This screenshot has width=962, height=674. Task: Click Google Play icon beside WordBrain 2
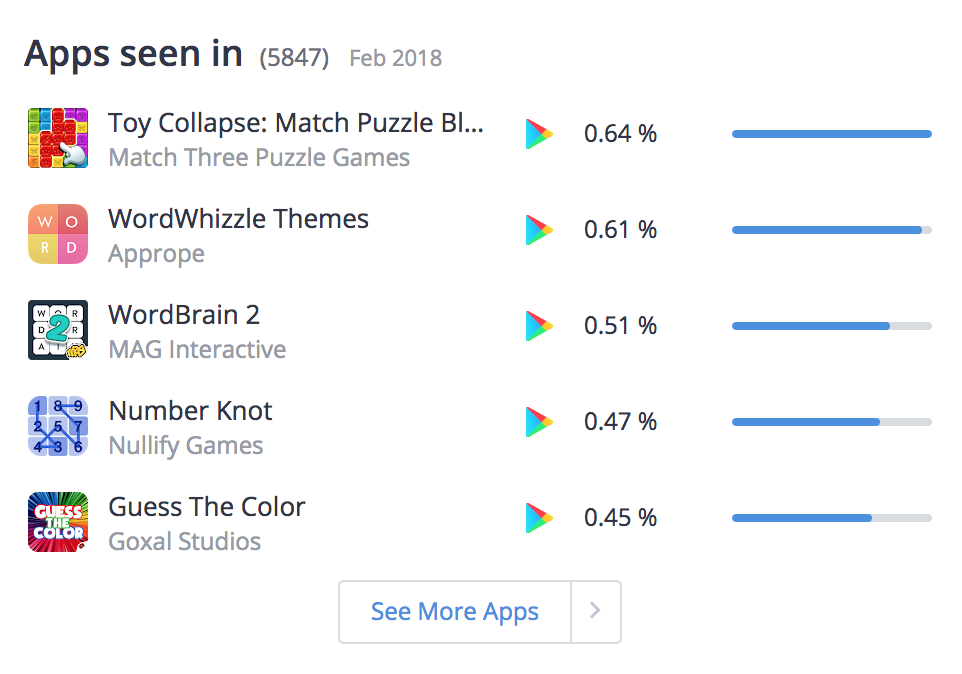539,326
